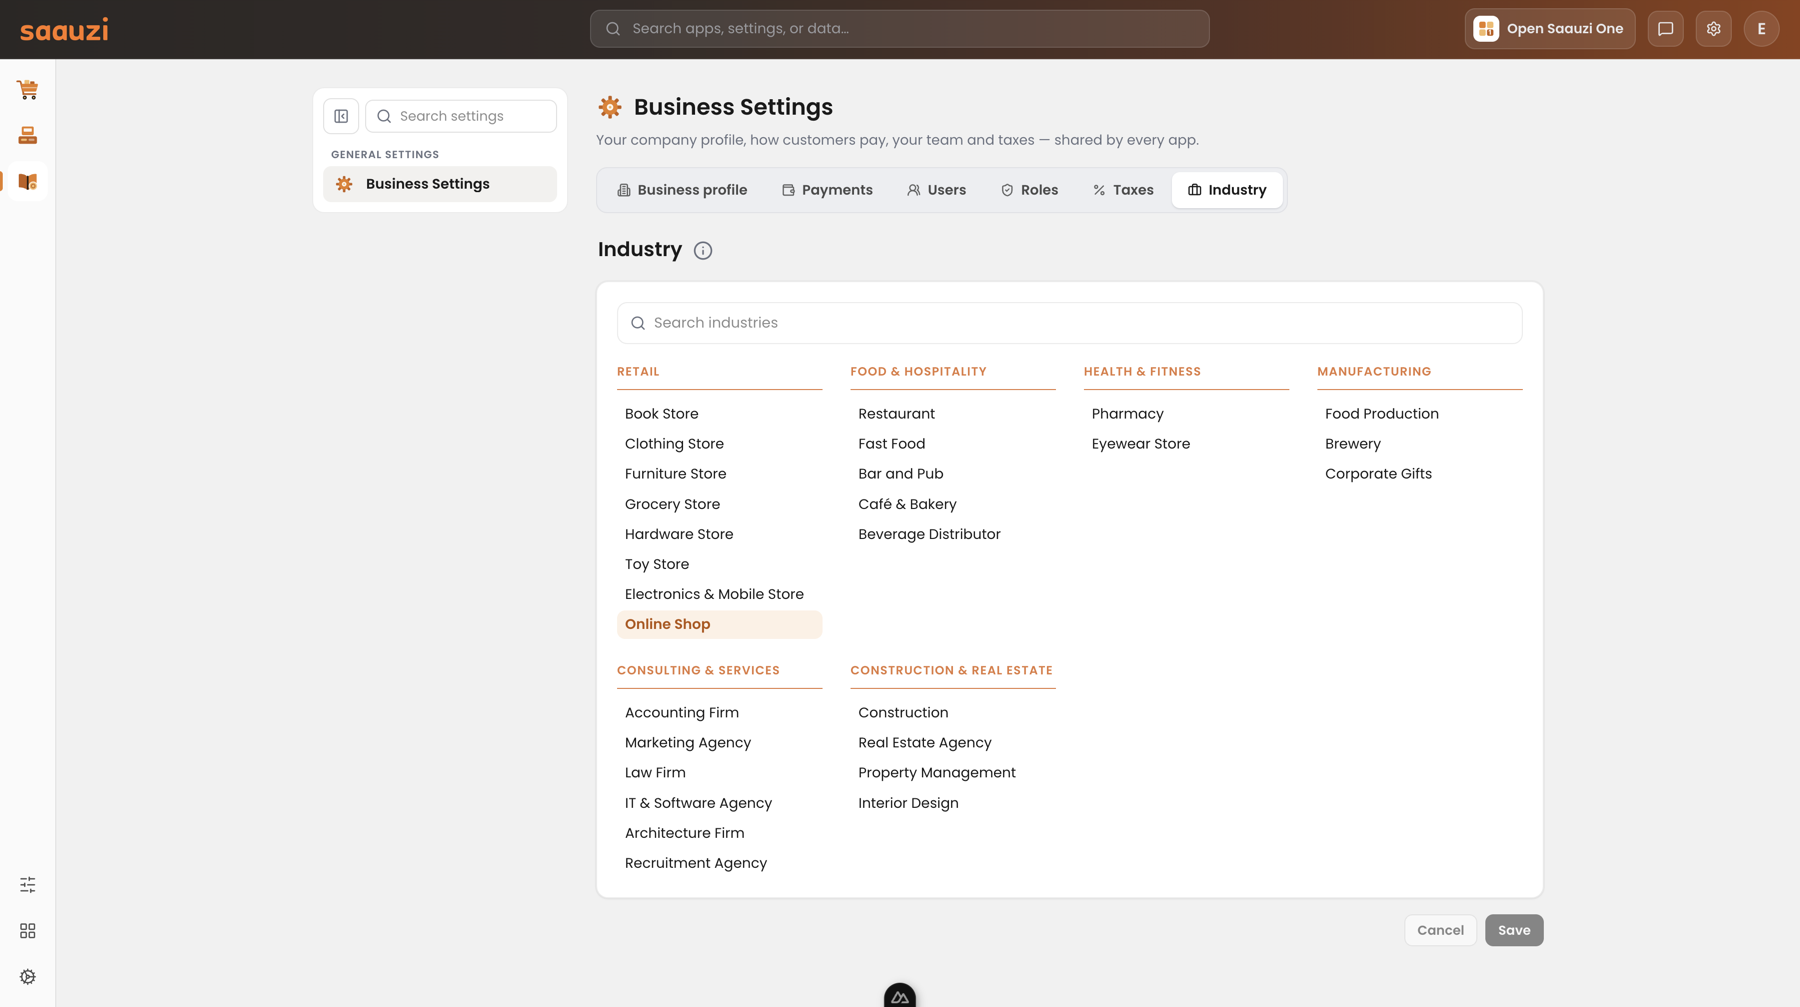The height and width of the screenshot is (1007, 1800).
Task: Select Grocery Store industry
Action: [x=719, y=504]
